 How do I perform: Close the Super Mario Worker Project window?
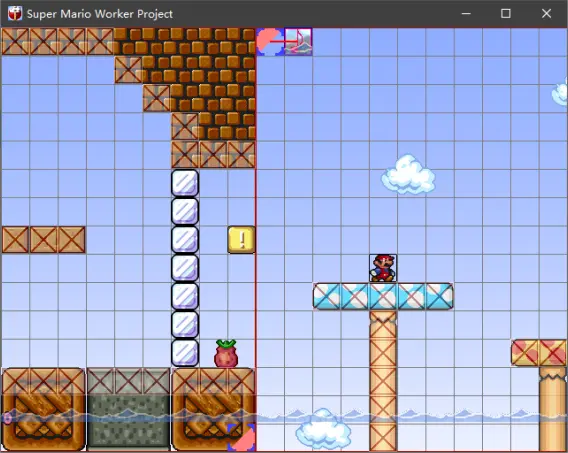546,14
